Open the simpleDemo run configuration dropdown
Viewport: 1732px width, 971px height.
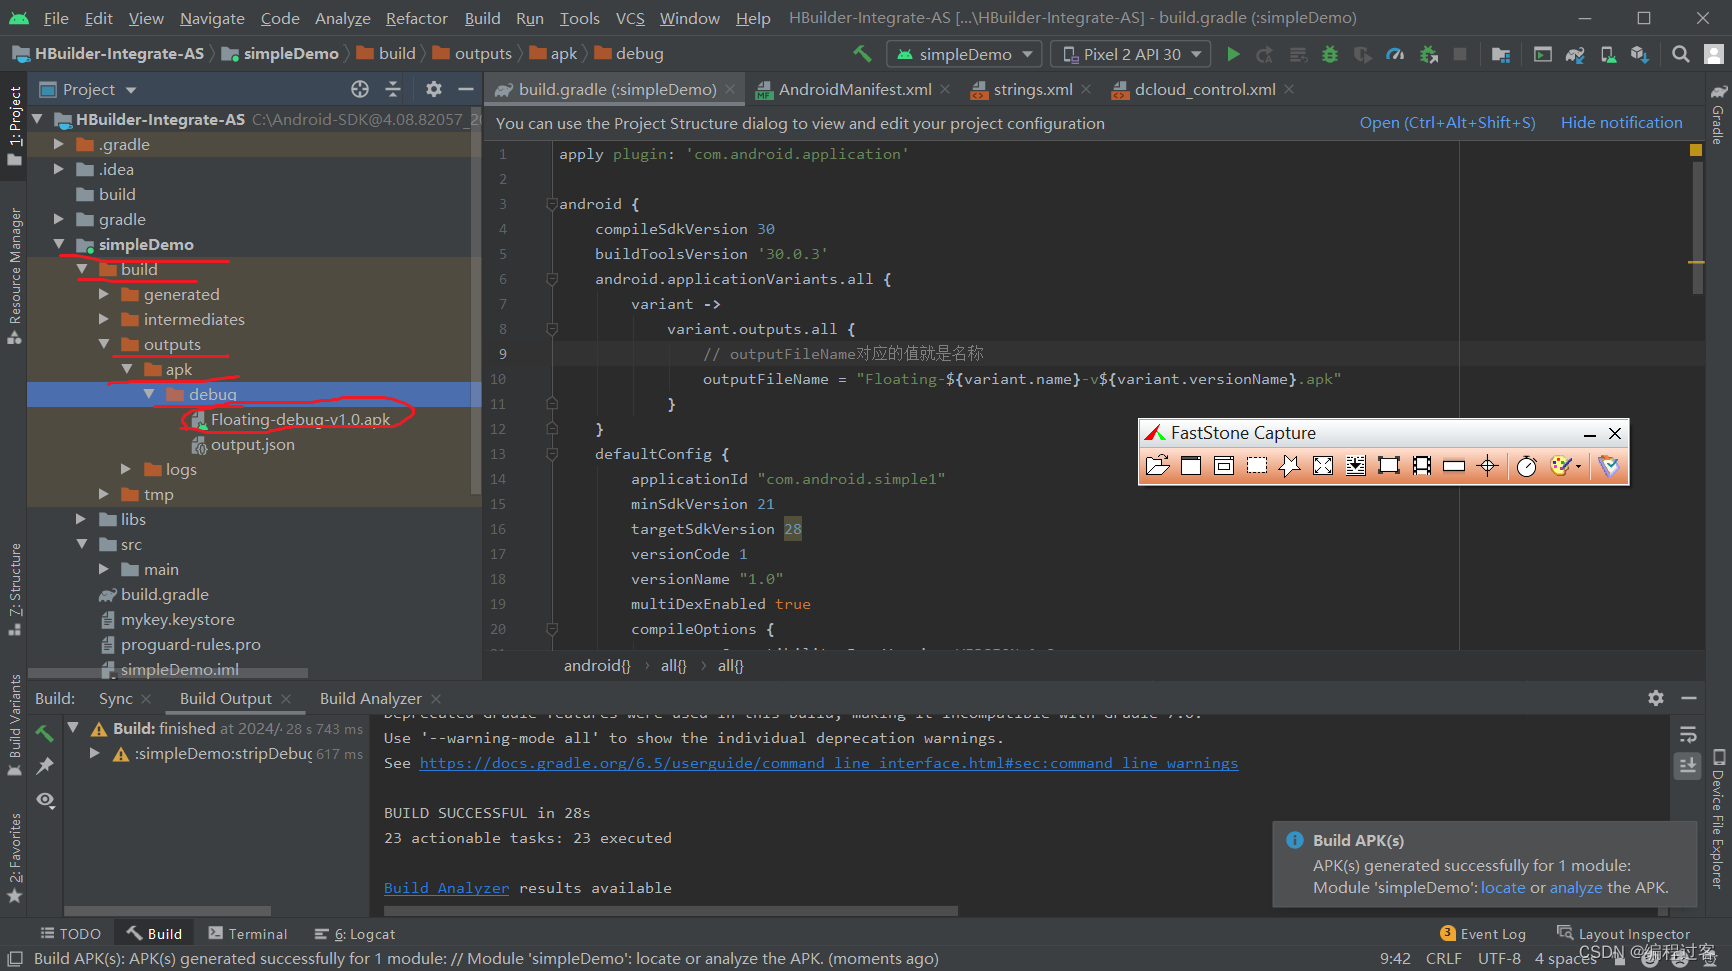coord(965,54)
